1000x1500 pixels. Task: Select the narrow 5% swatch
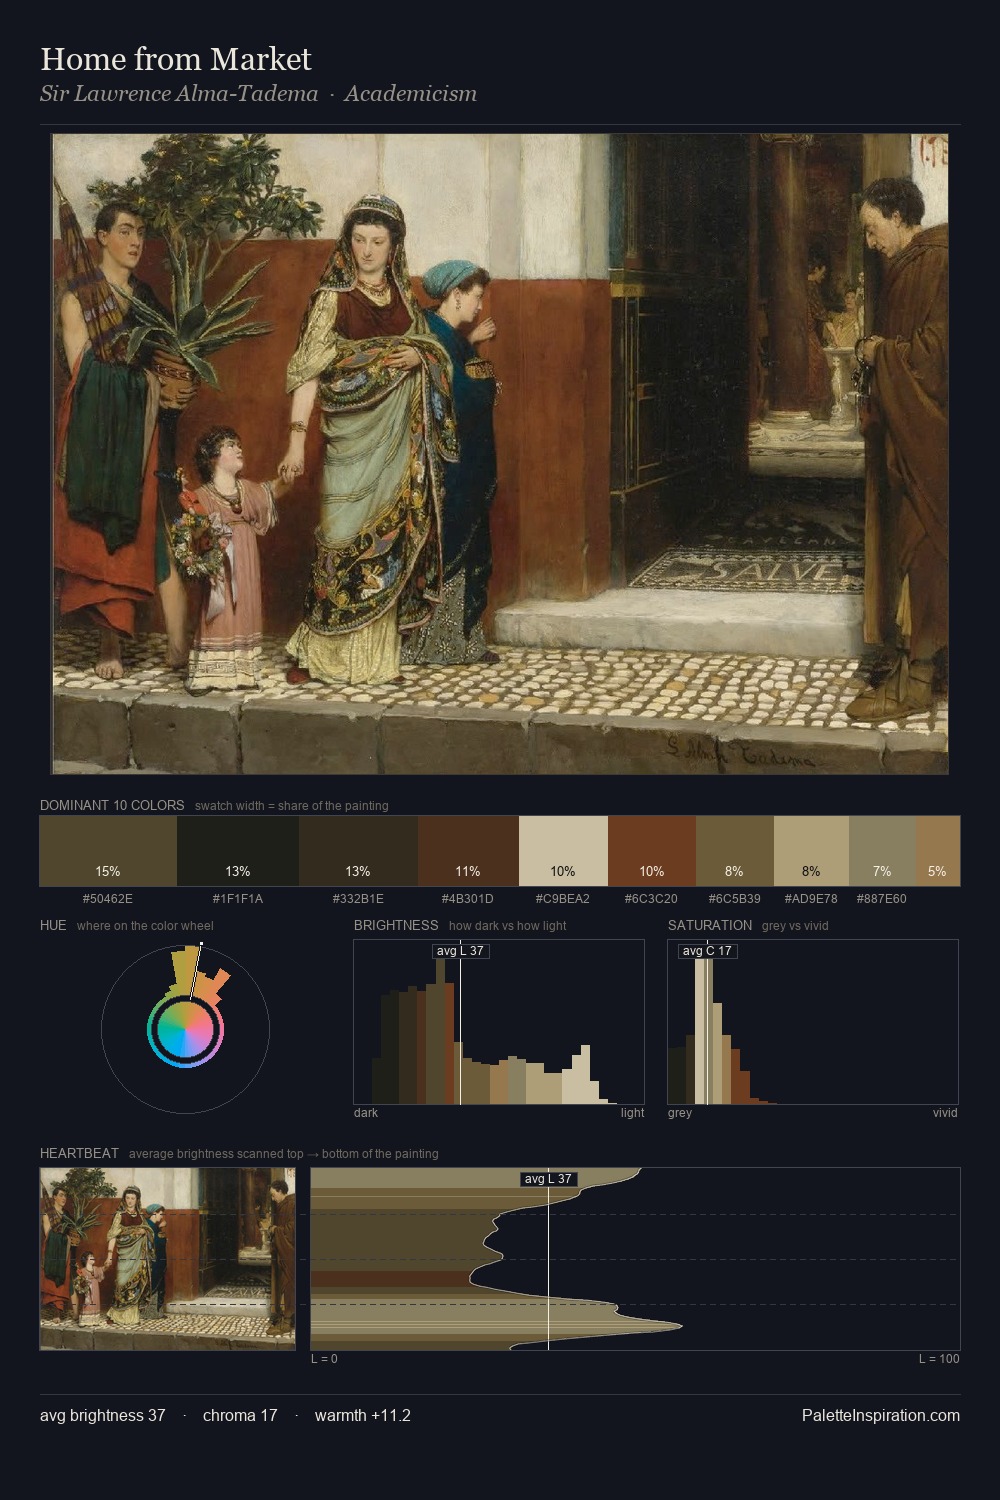(x=938, y=851)
